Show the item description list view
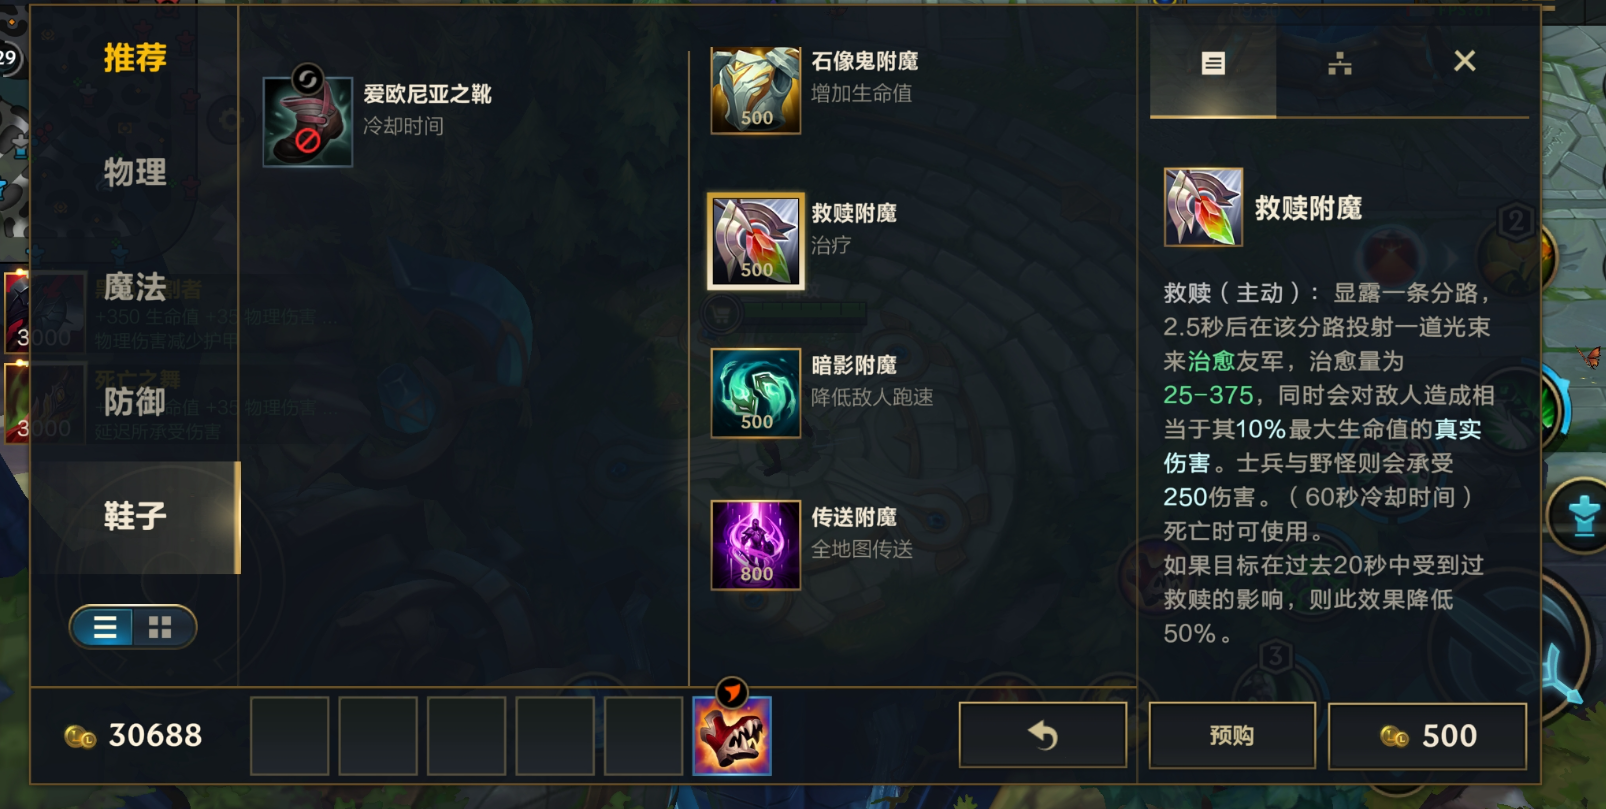This screenshot has width=1606, height=809. (x=1213, y=64)
